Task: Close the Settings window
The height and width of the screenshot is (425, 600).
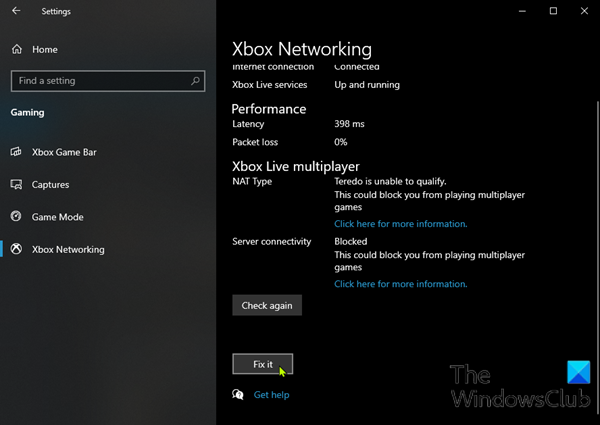Action: (584, 11)
